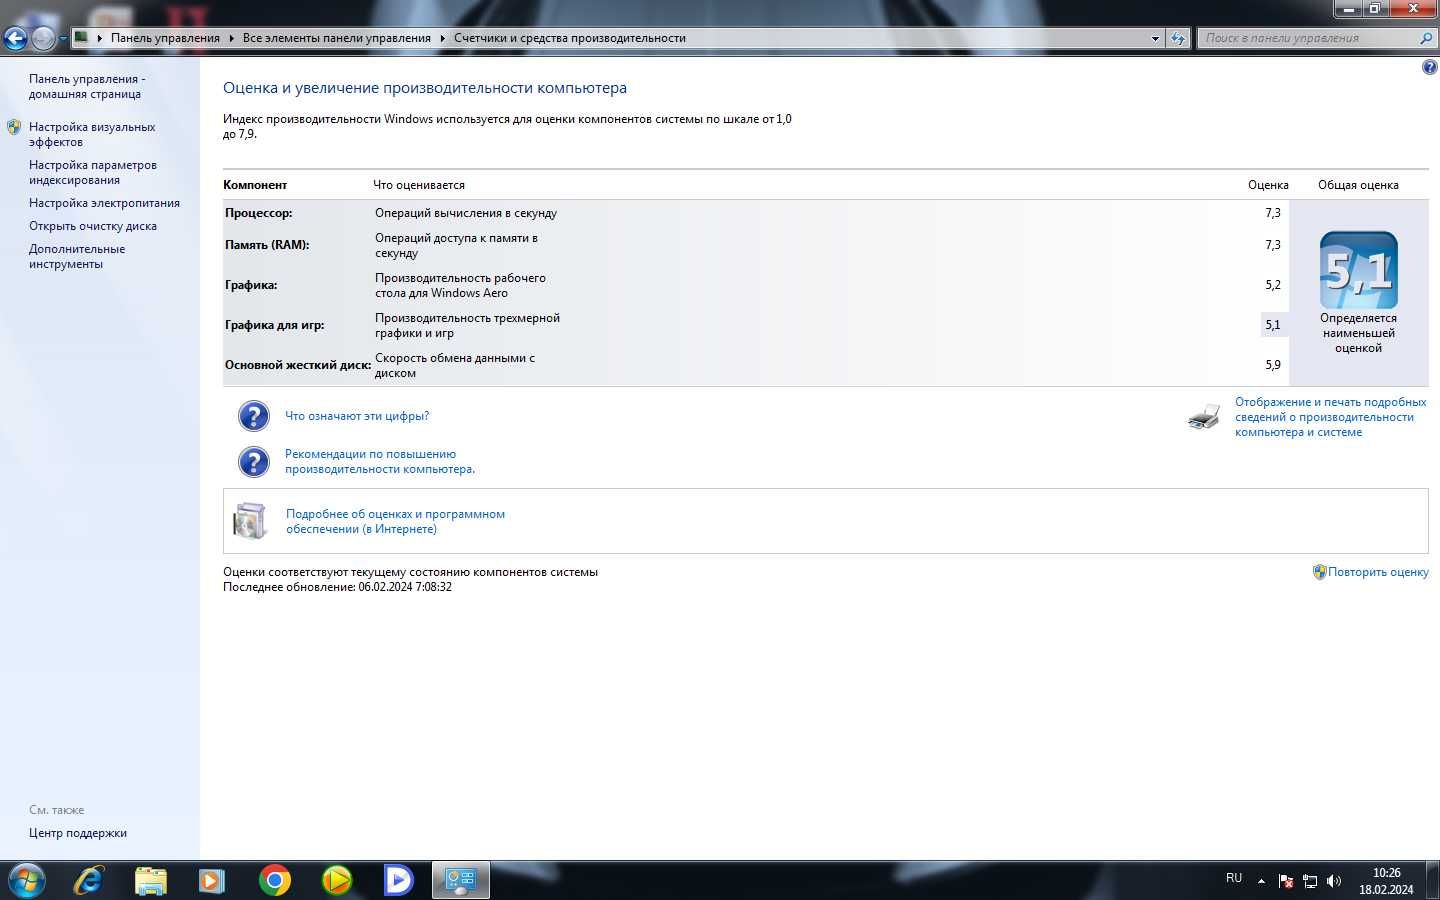Screen dimensions: 1440x900
Task: Click the magnifier search icon
Action: 1427,38
